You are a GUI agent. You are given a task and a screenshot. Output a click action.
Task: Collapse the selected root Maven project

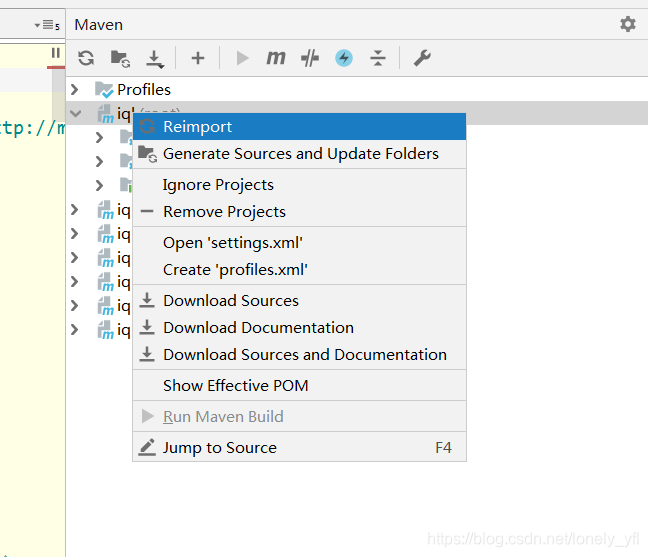pyautogui.click(x=76, y=113)
